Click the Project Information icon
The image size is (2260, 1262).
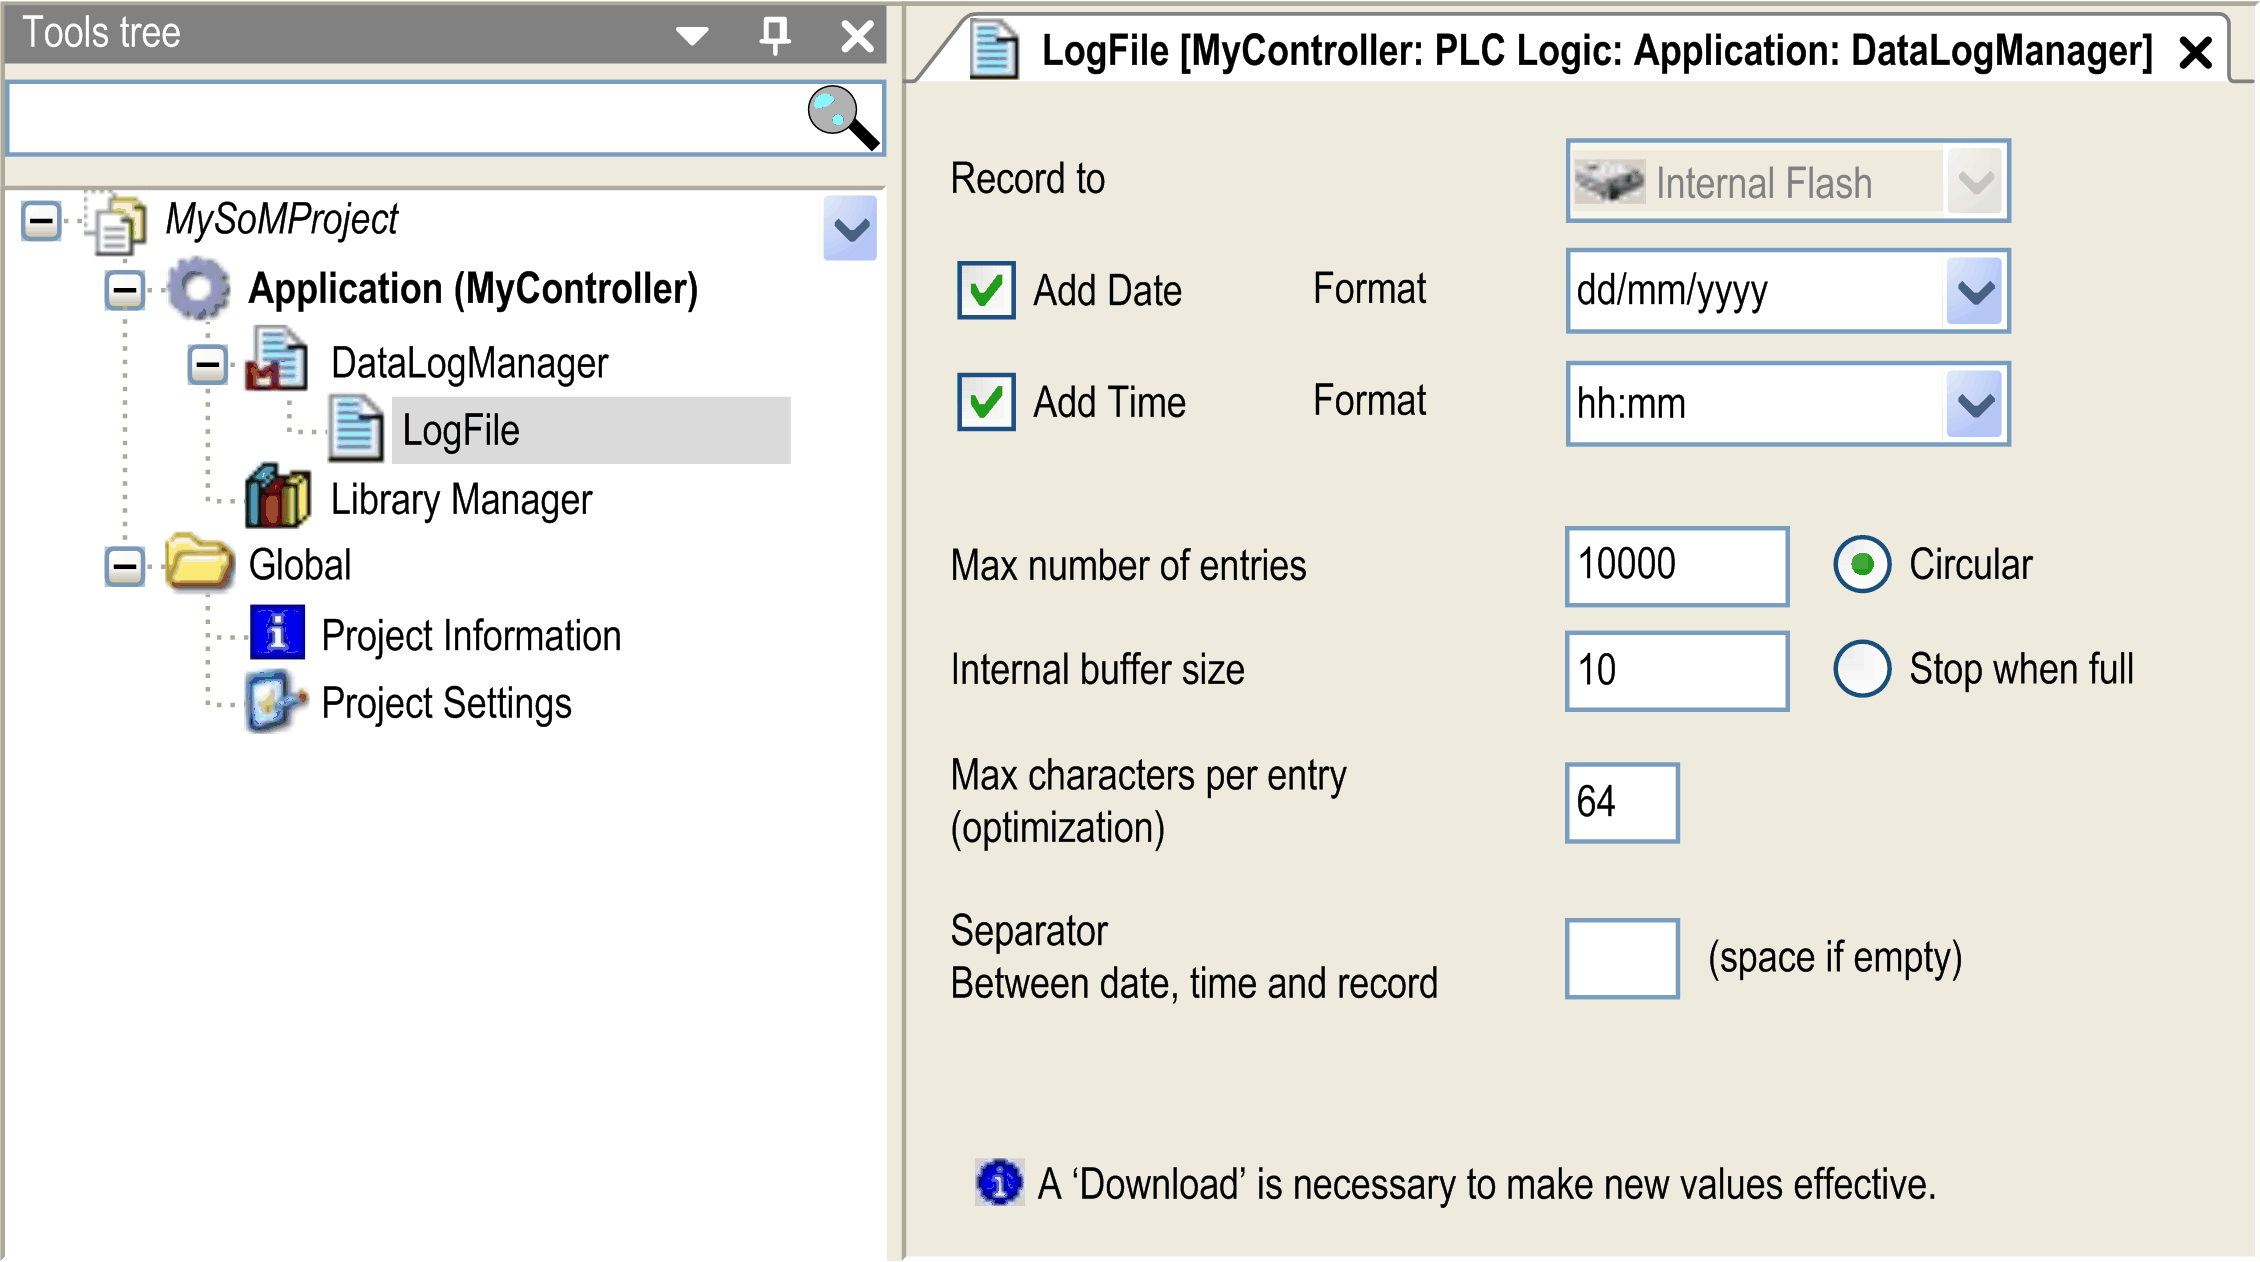tap(276, 634)
